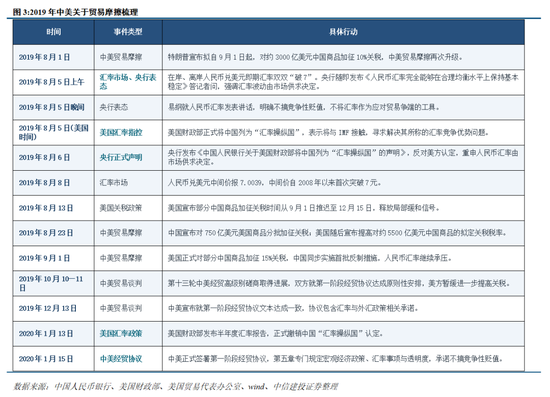Click the highlighted 中美经贸协议 event type
This screenshot has width=550, height=397.
[121, 359]
